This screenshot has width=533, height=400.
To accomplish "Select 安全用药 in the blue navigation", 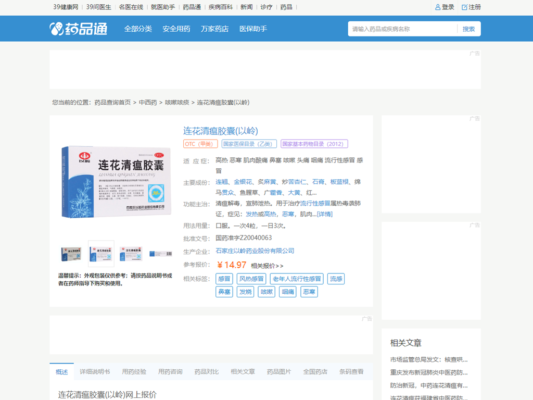I will coord(176,29).
